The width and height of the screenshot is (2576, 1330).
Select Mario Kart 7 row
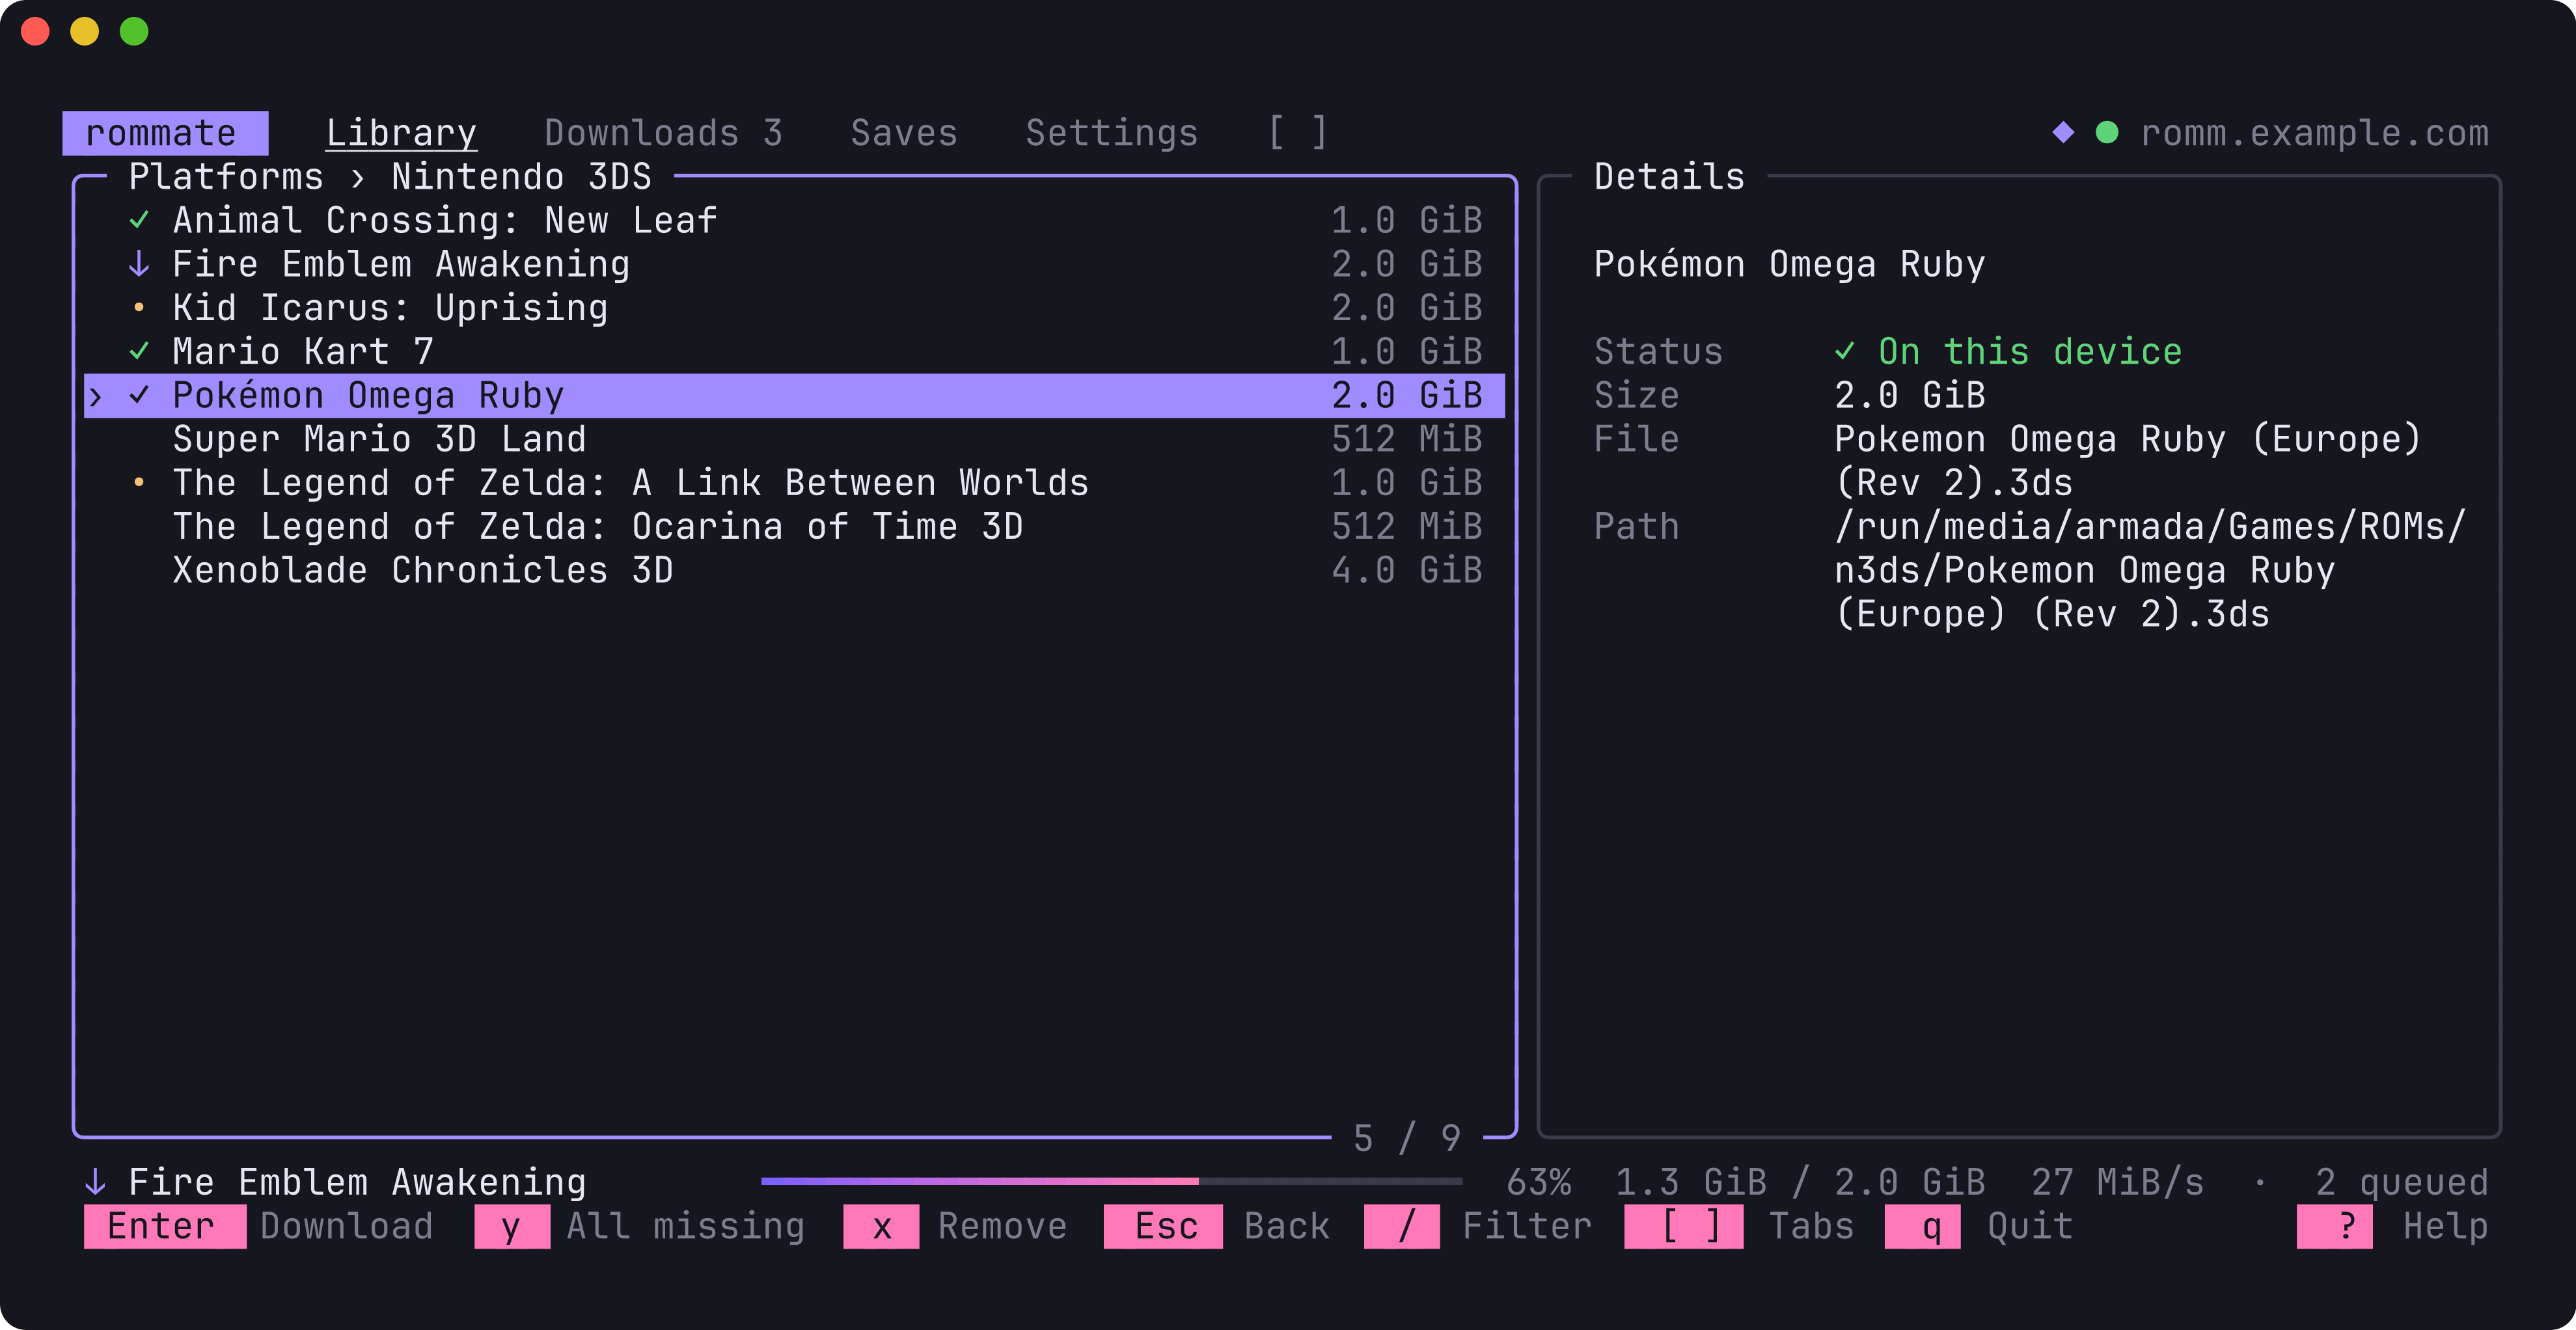[x=794, y=351]
